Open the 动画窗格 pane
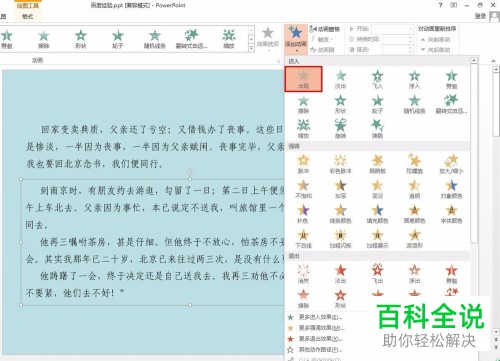The image size is (500, 361). [x=324, y=29]
